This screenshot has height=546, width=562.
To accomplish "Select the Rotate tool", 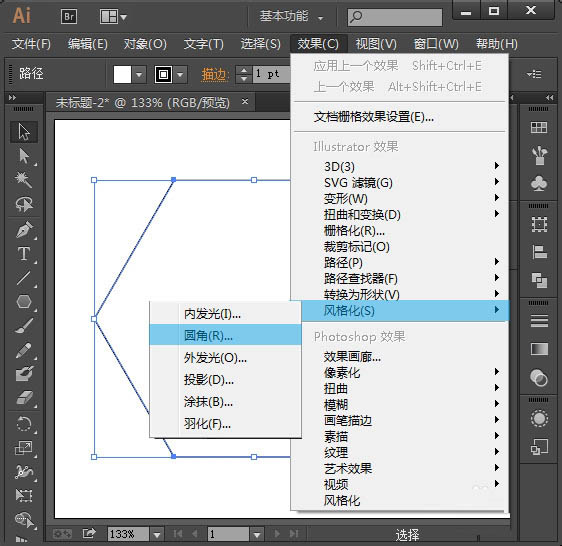I will point(24,424).
